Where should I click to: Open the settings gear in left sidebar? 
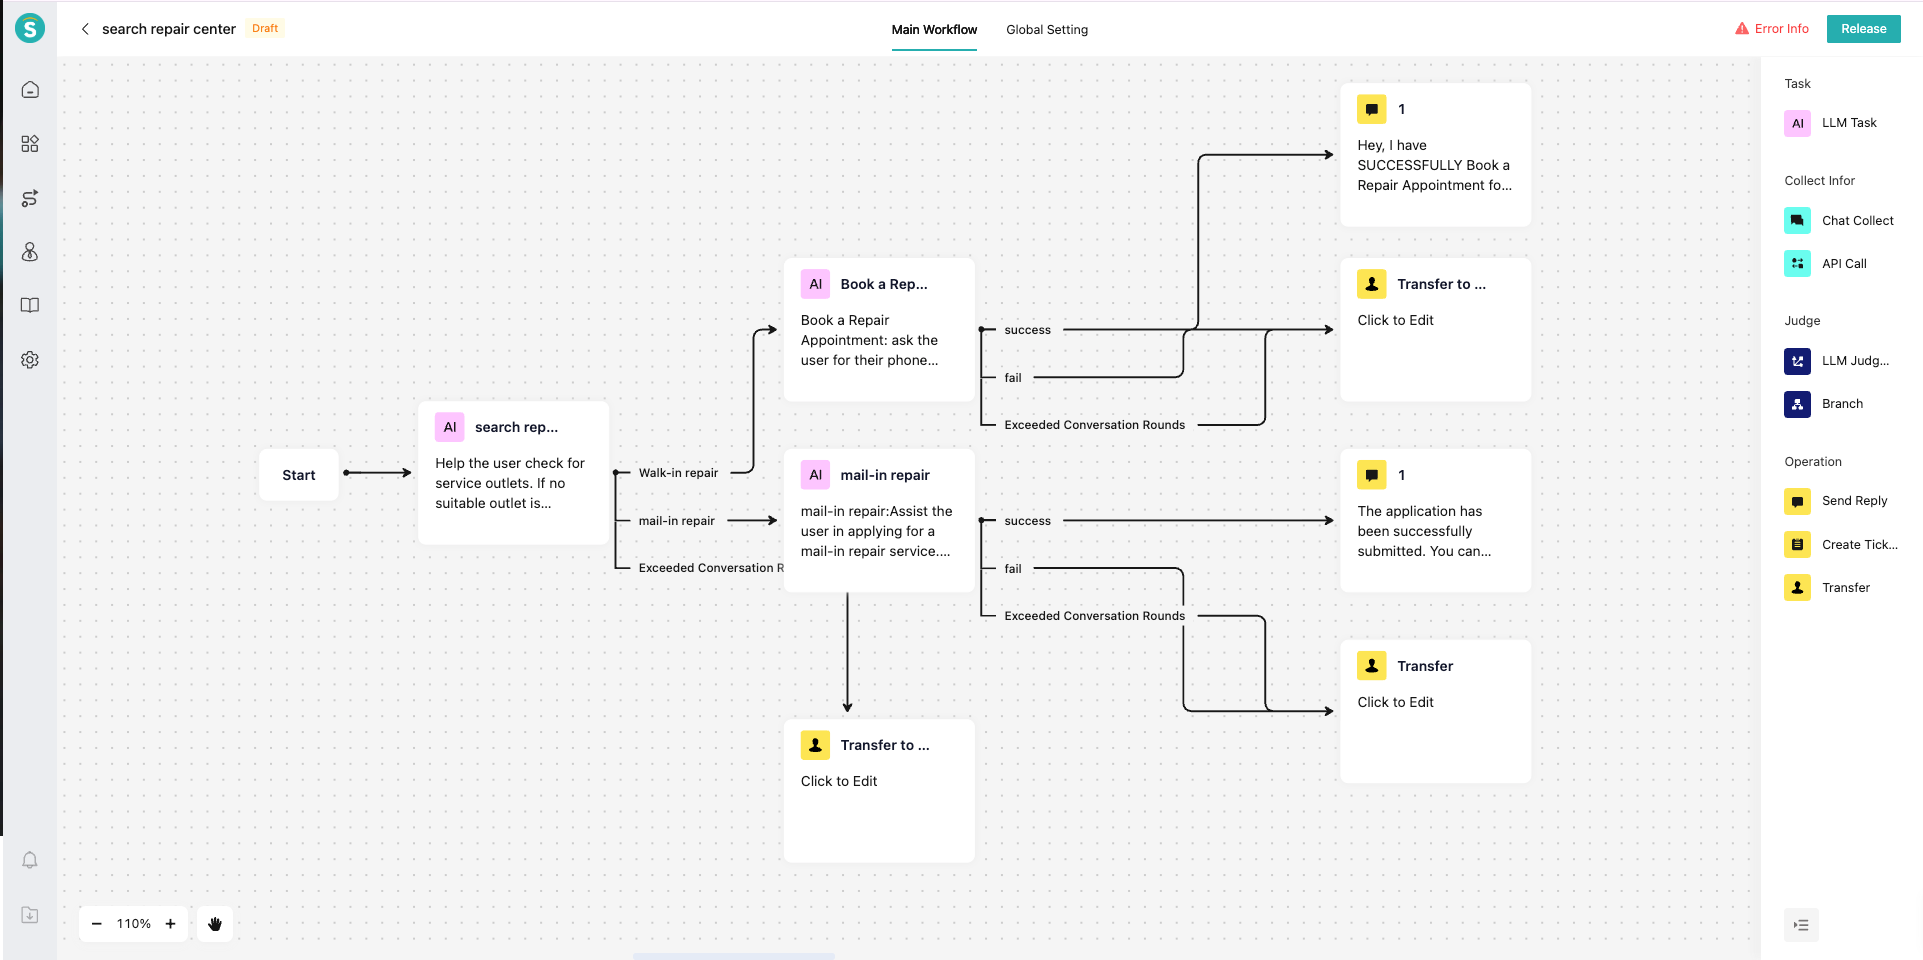30,360
